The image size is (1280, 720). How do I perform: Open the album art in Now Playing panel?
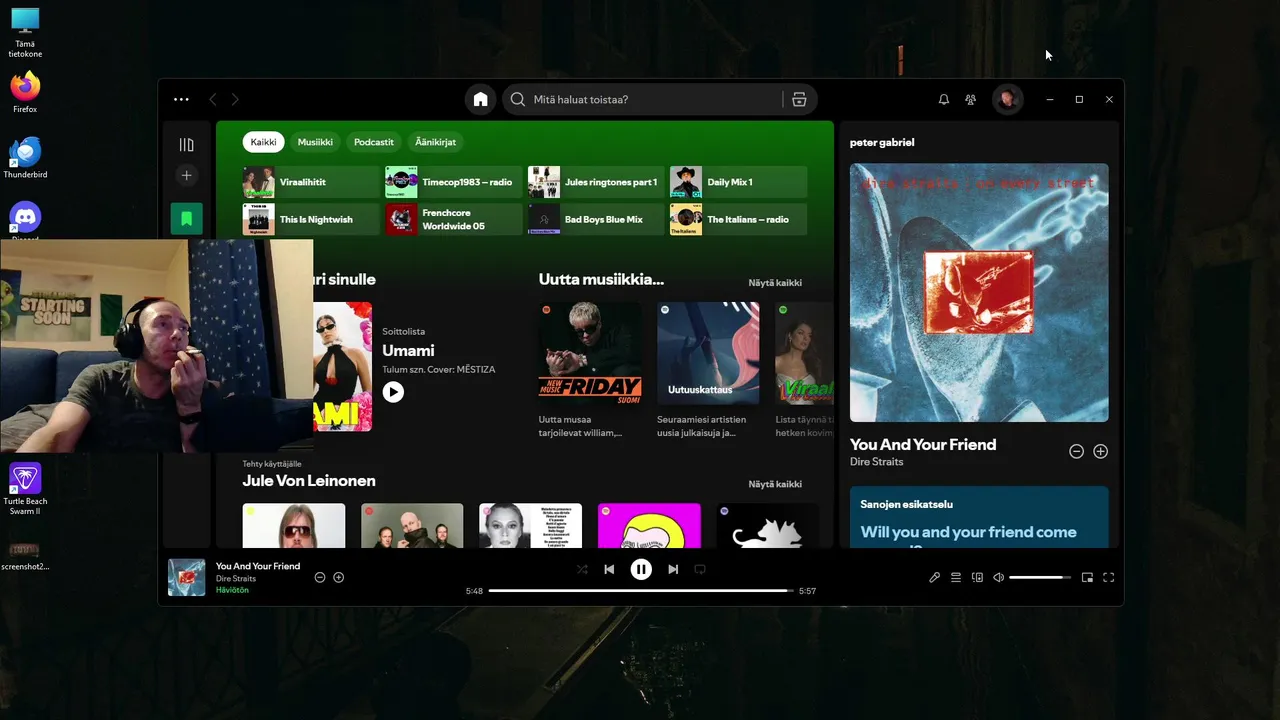click(x=979, y=292)
